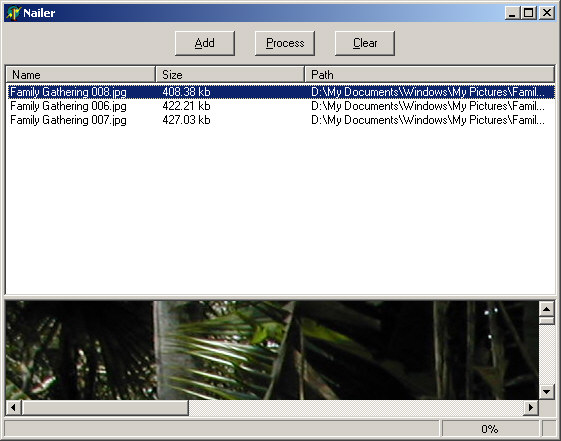Image resolution: width=561 pixels, height=441 pixels.
Task: Click the vertical scrollbar thumb in preview
Action: pyautogui.click(x=546, y=320)
